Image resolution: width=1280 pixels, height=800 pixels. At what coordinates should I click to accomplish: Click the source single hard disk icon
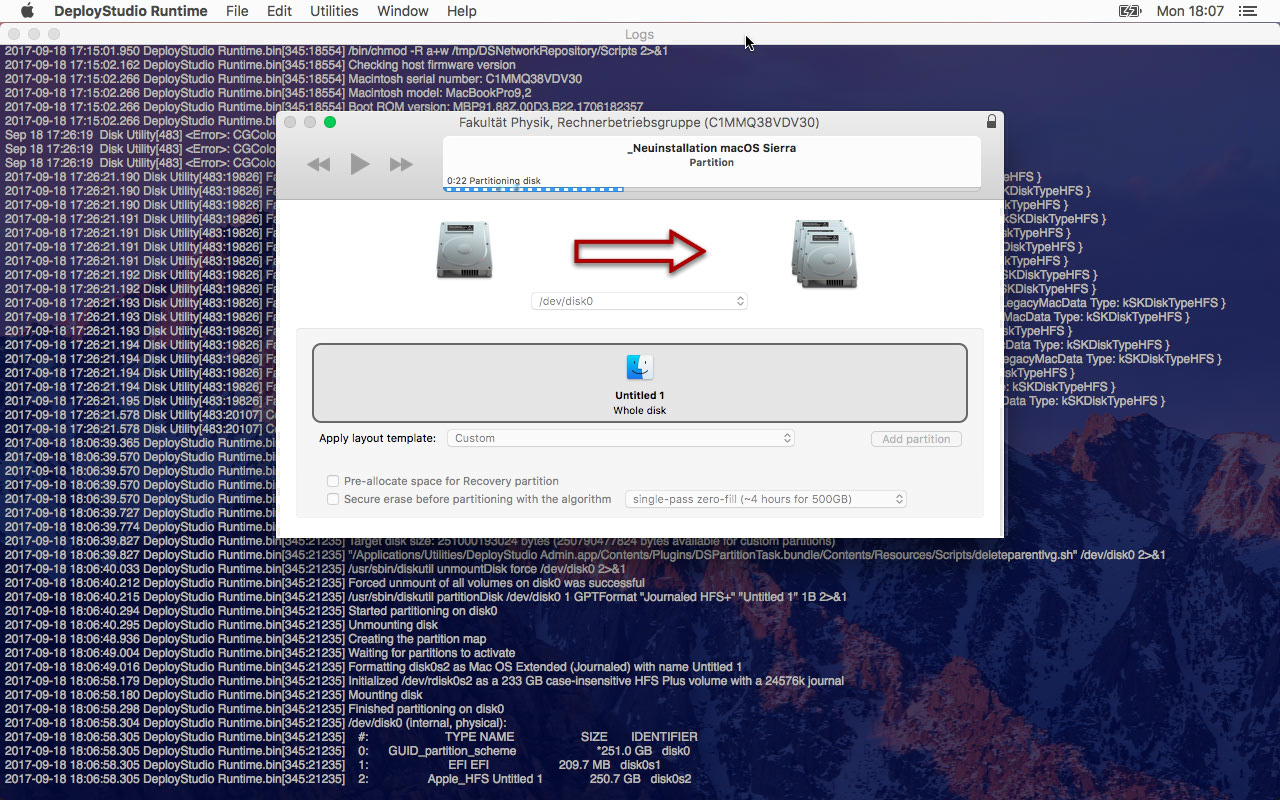[464, 250]
